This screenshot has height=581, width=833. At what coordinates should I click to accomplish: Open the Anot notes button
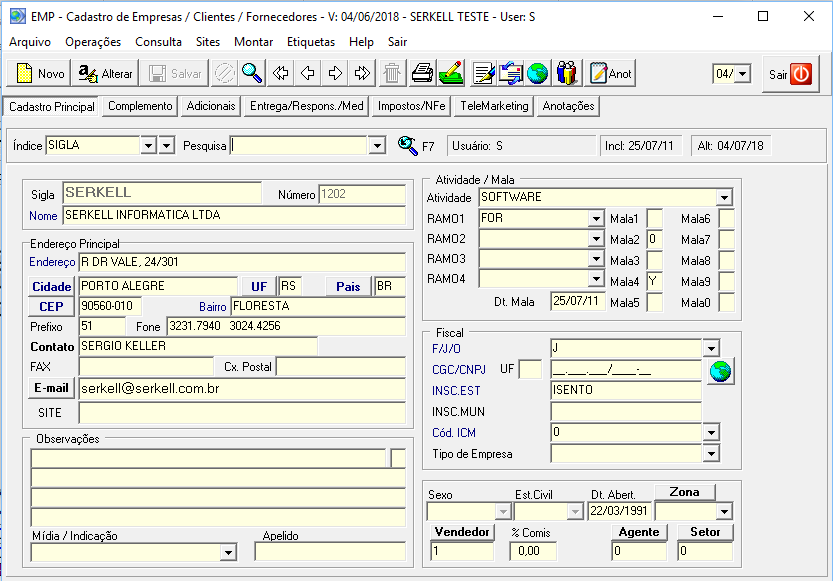(610, 73)
